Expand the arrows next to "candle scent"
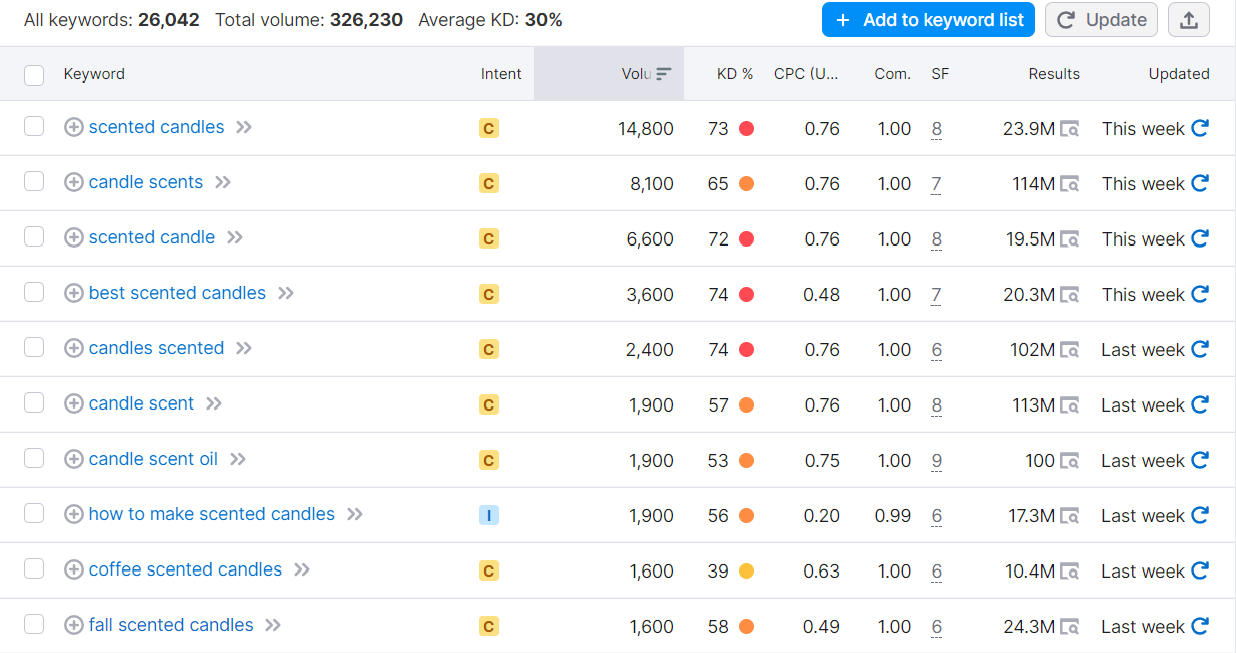Image resolution: width=1236 pixels, height=653 pixels. [213, 404]
